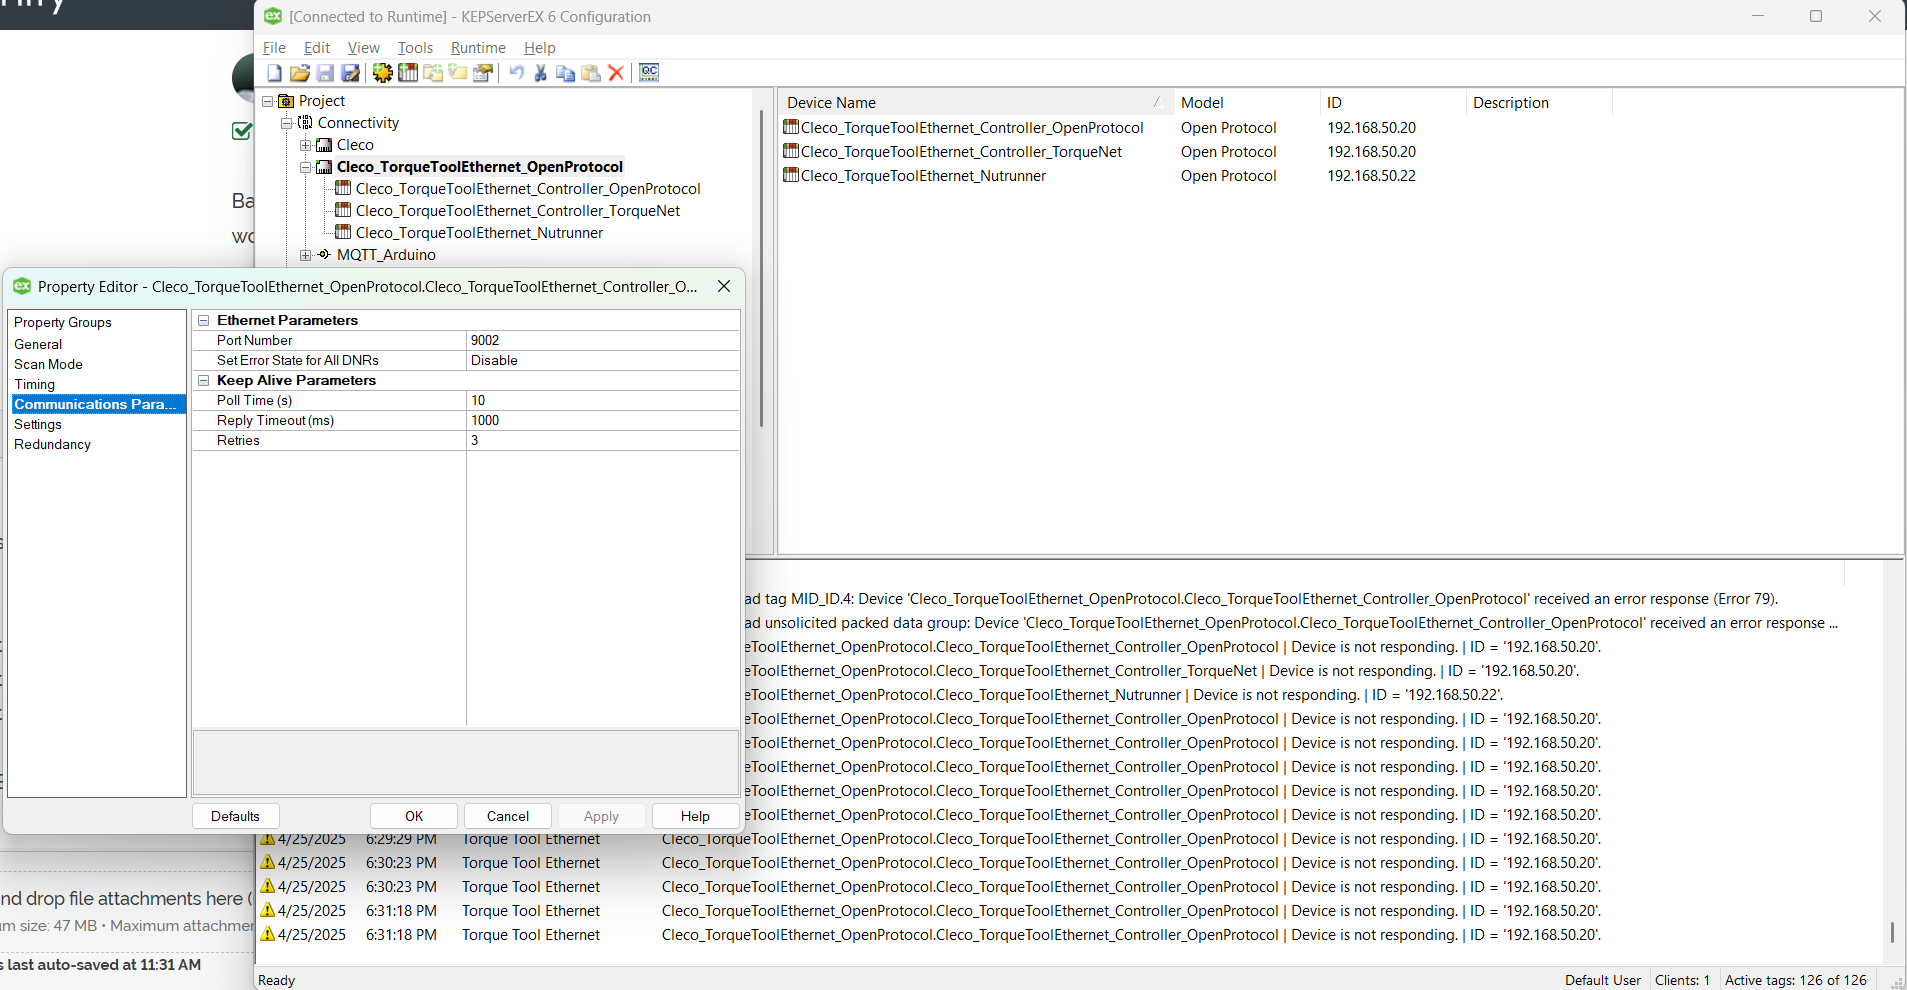Click the Undo toolbar icon

[516, 73]
